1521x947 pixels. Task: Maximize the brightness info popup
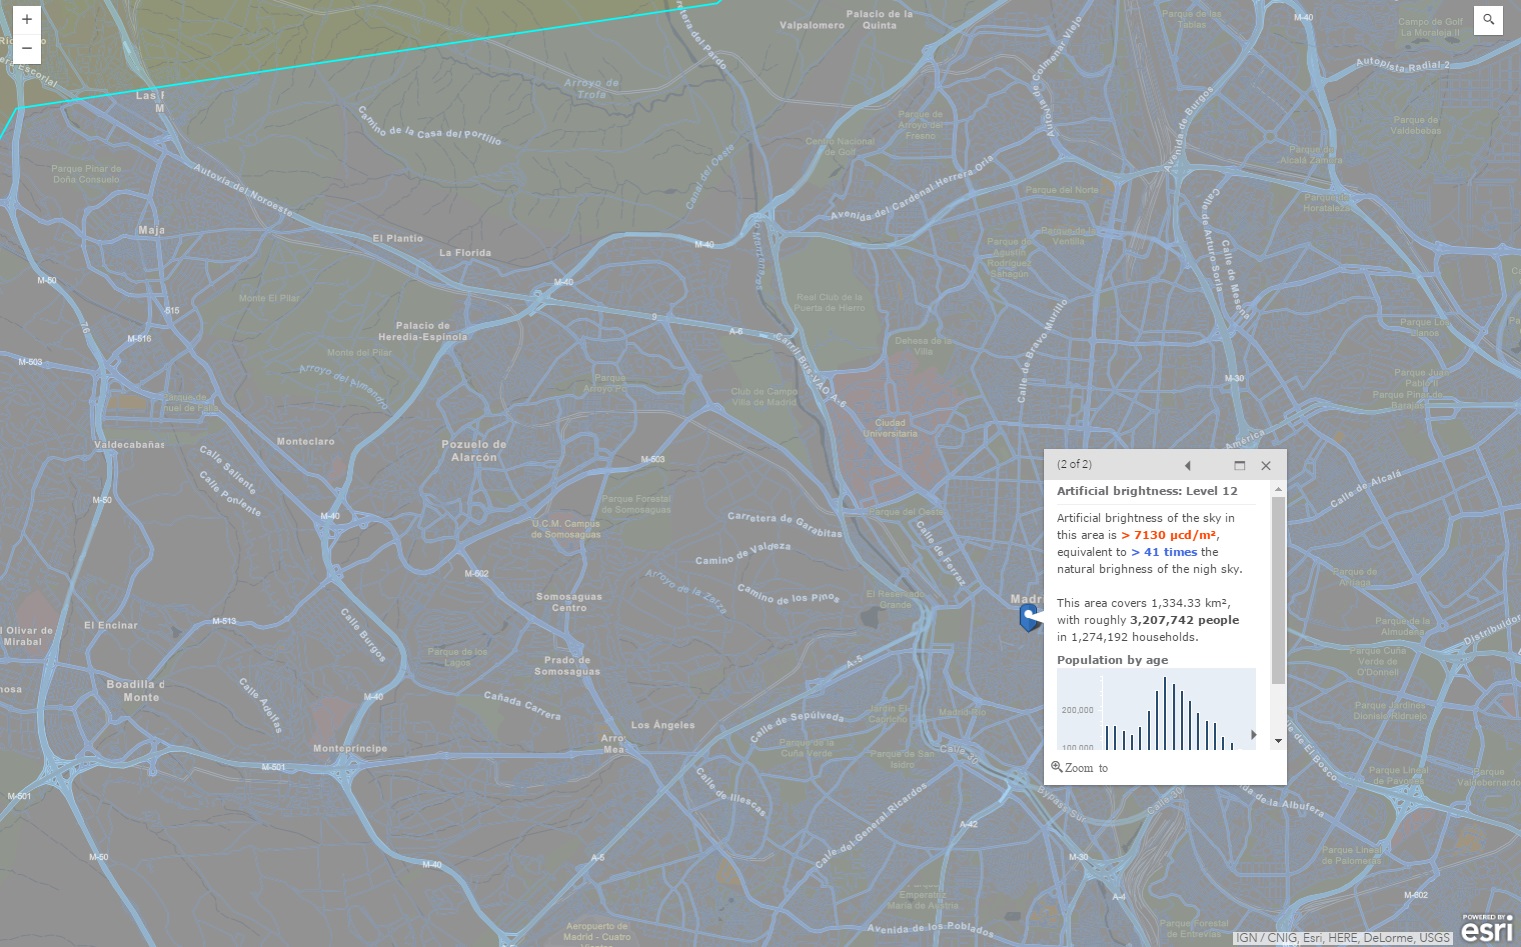coord(1239,465)
